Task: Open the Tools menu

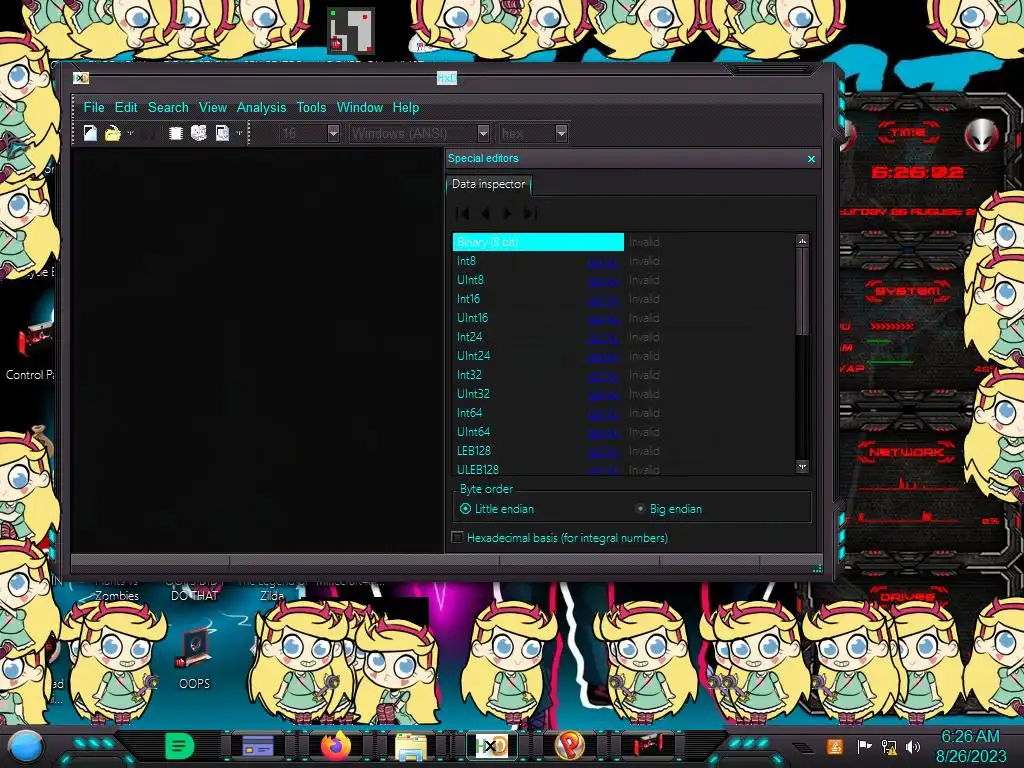Action: click(x=311, y=107)
